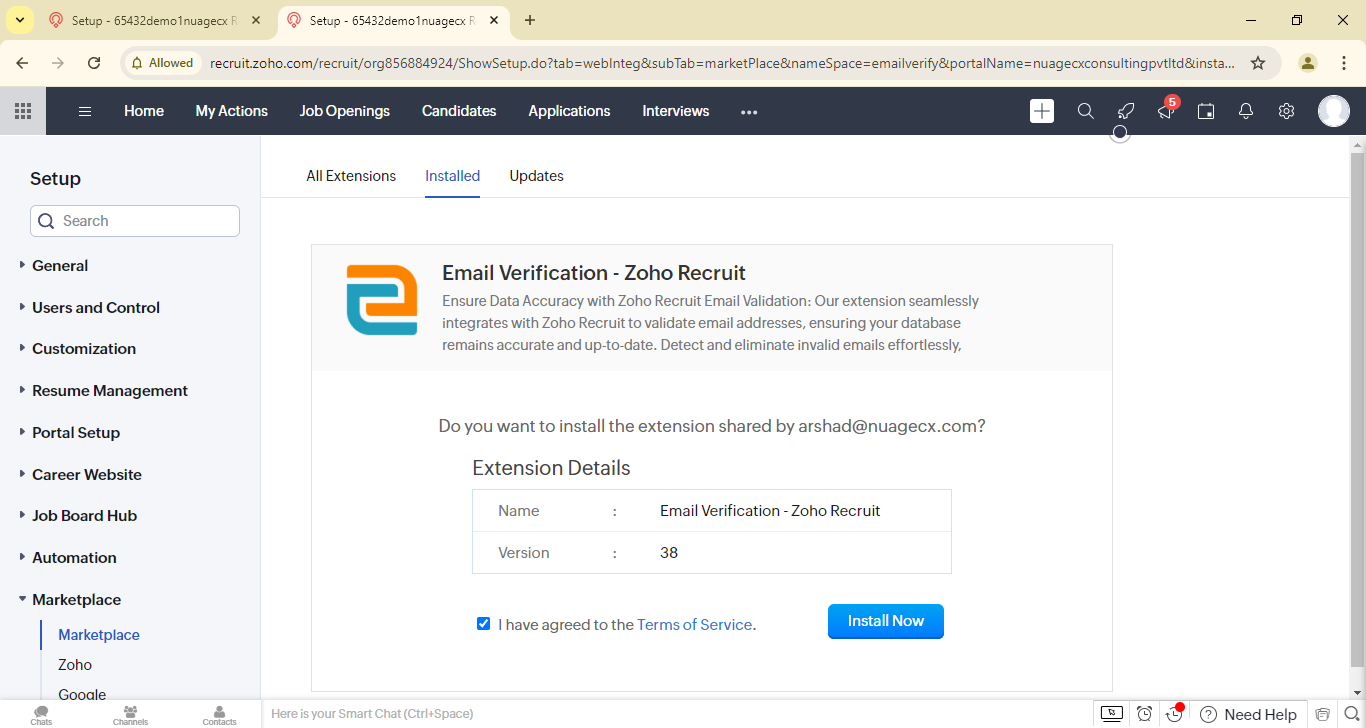The image size is (1366, 728).
Task: Click the rocket icon in top bar
Action: tap(1126, 111)
